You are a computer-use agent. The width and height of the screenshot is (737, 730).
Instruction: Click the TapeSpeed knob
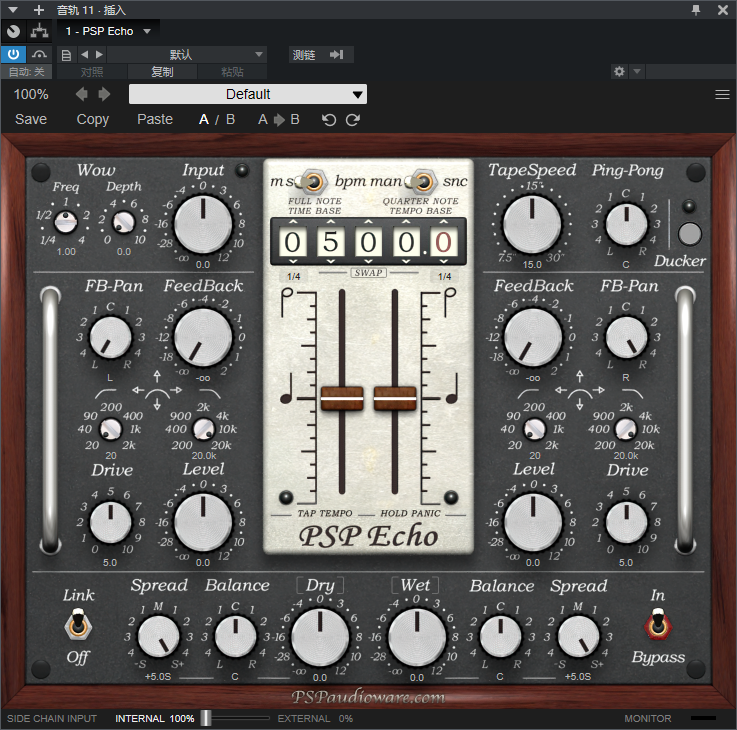(532, 224)
